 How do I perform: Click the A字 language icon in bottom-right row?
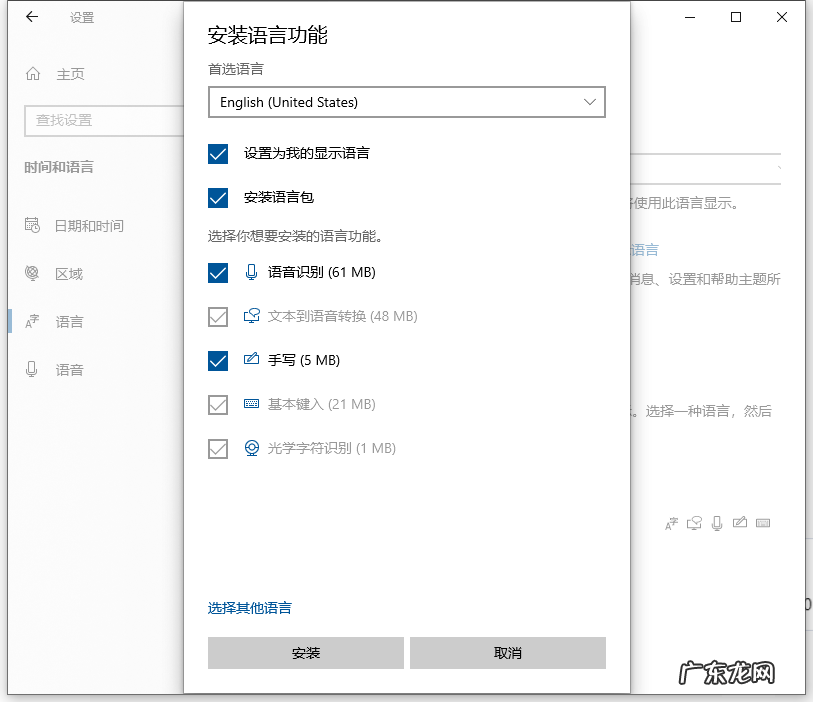(x=671, y=523)
